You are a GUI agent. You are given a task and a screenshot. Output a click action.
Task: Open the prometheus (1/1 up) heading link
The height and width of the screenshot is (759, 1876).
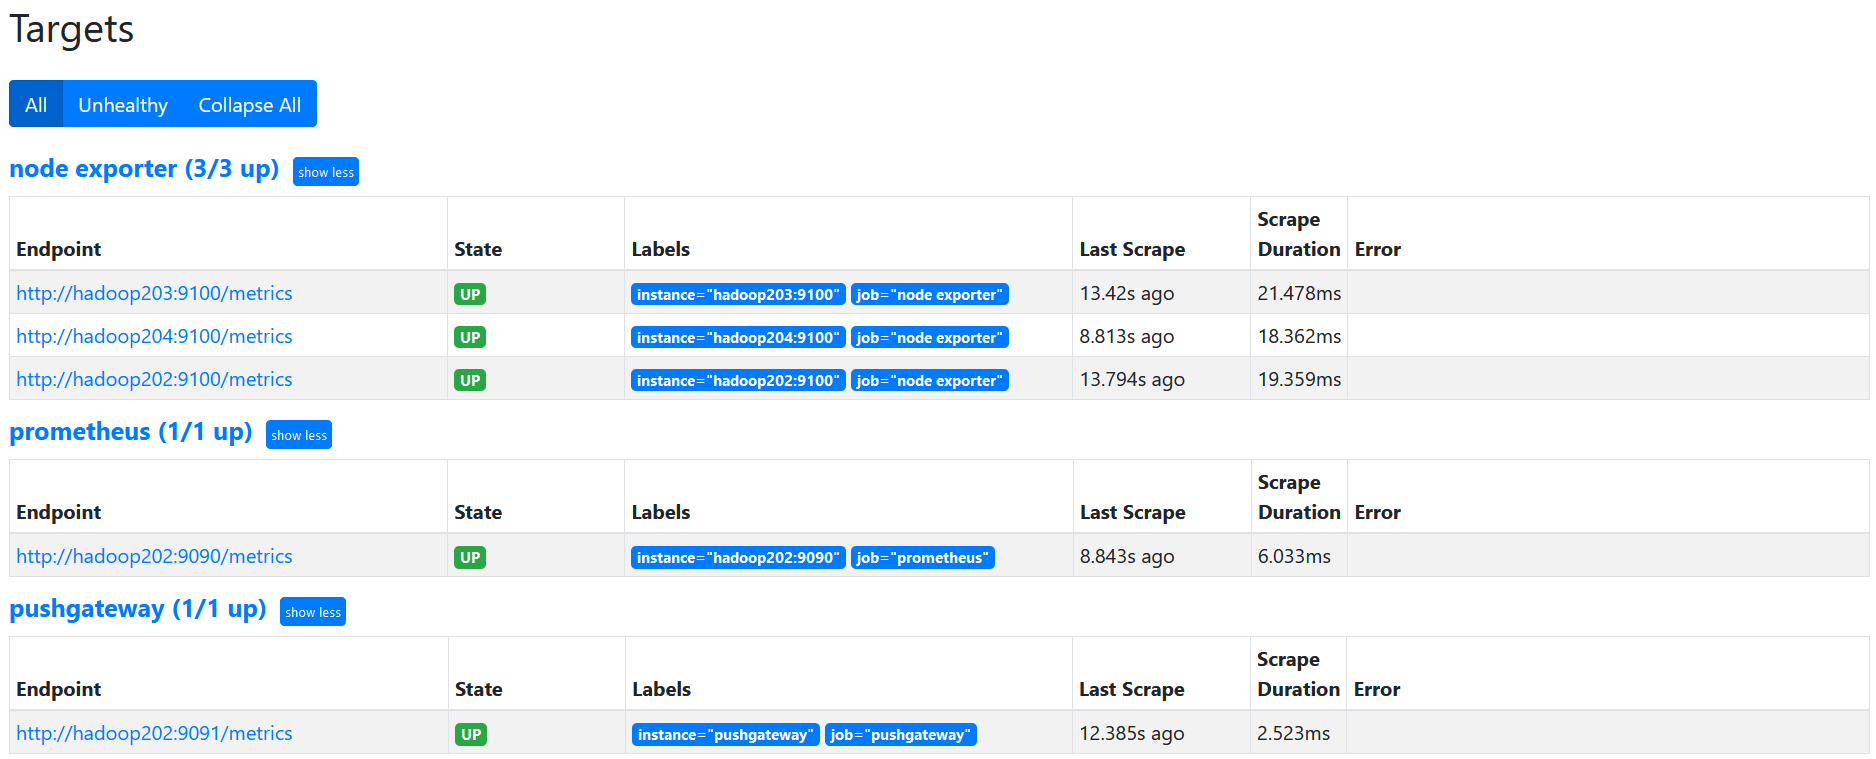pyautogui.click(x=131, y=432)
